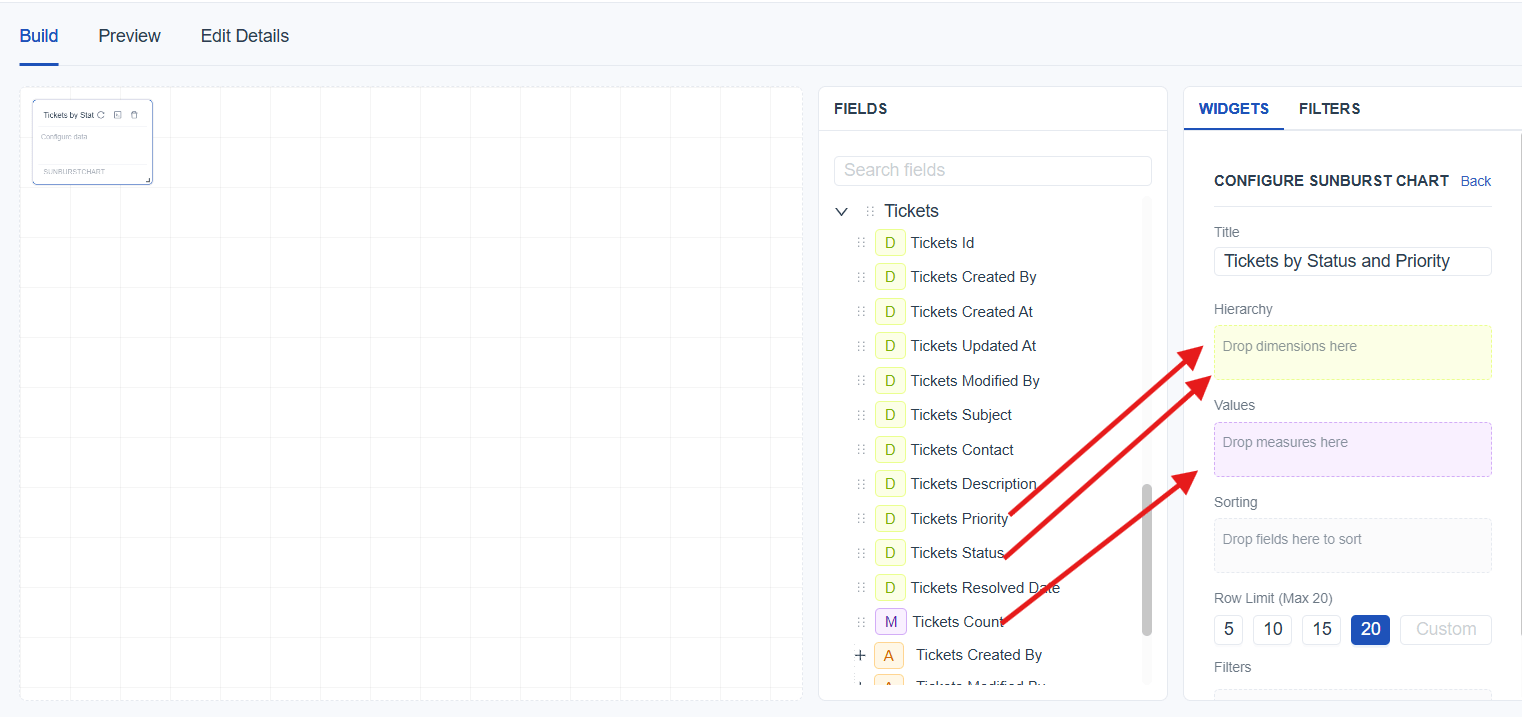Click the preview icon on the chart widget

click(x=117, y=115)
